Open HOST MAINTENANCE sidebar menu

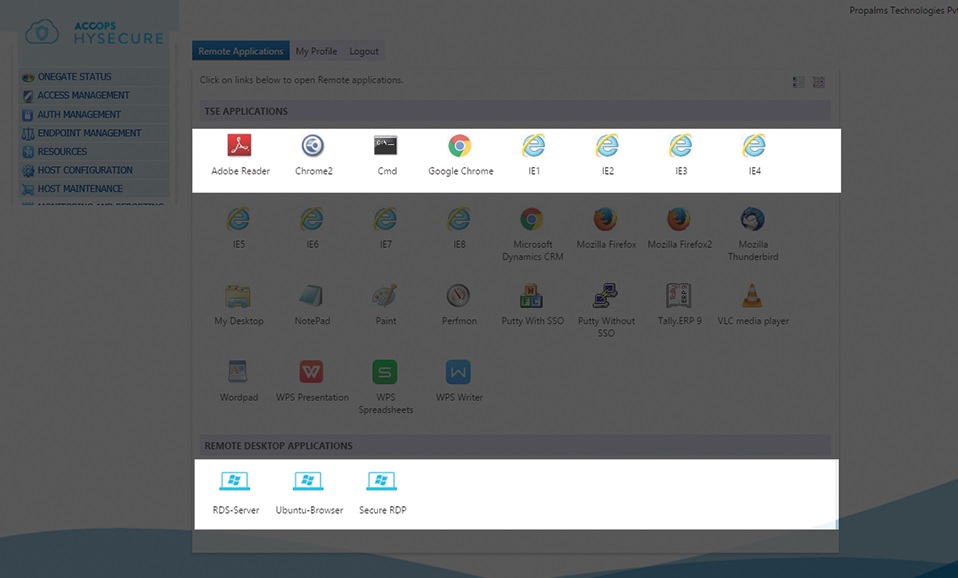pos(94,189)
